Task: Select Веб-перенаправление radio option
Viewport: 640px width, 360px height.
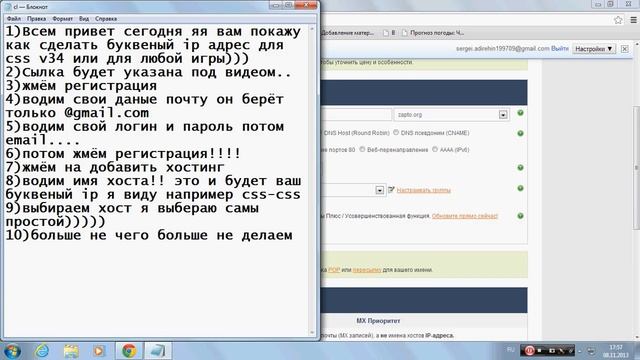Action: [x=362, y=149]
